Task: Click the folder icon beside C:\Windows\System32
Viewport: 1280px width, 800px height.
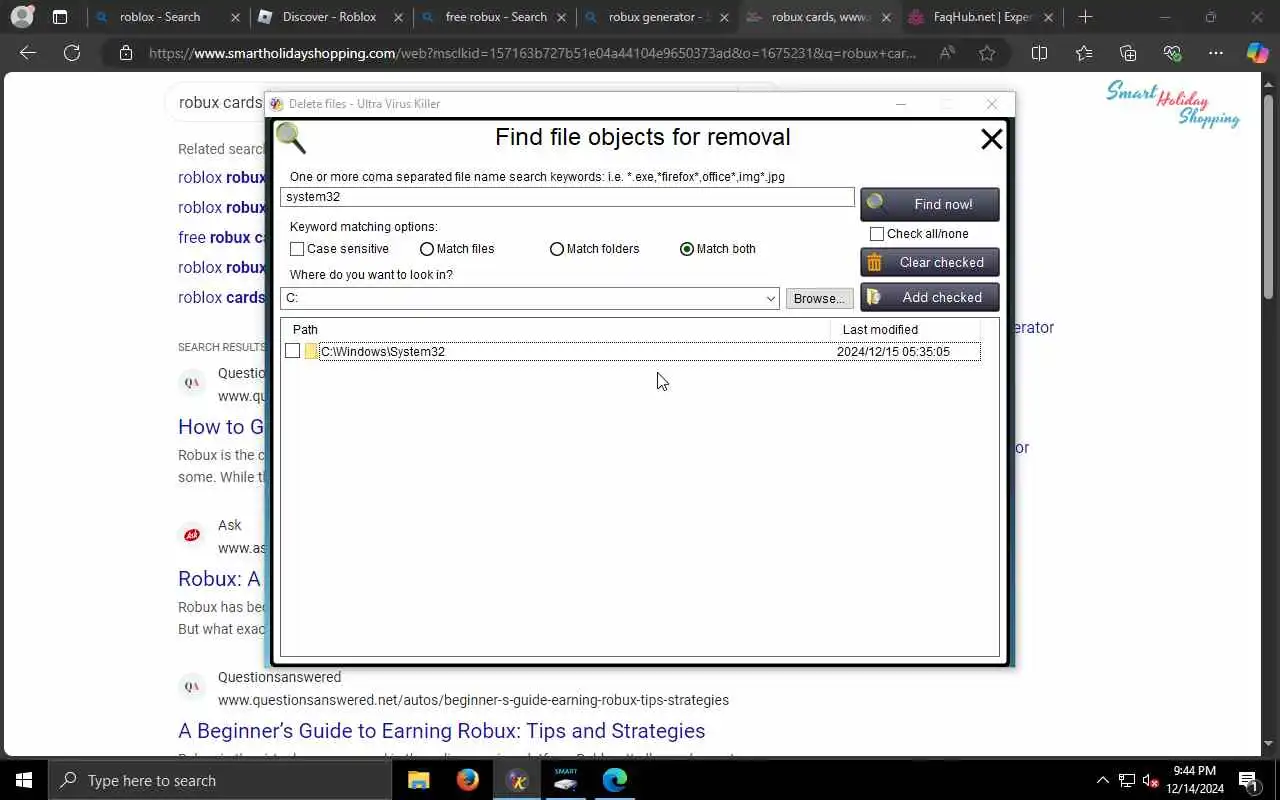Action: click(x=311, y=351)
